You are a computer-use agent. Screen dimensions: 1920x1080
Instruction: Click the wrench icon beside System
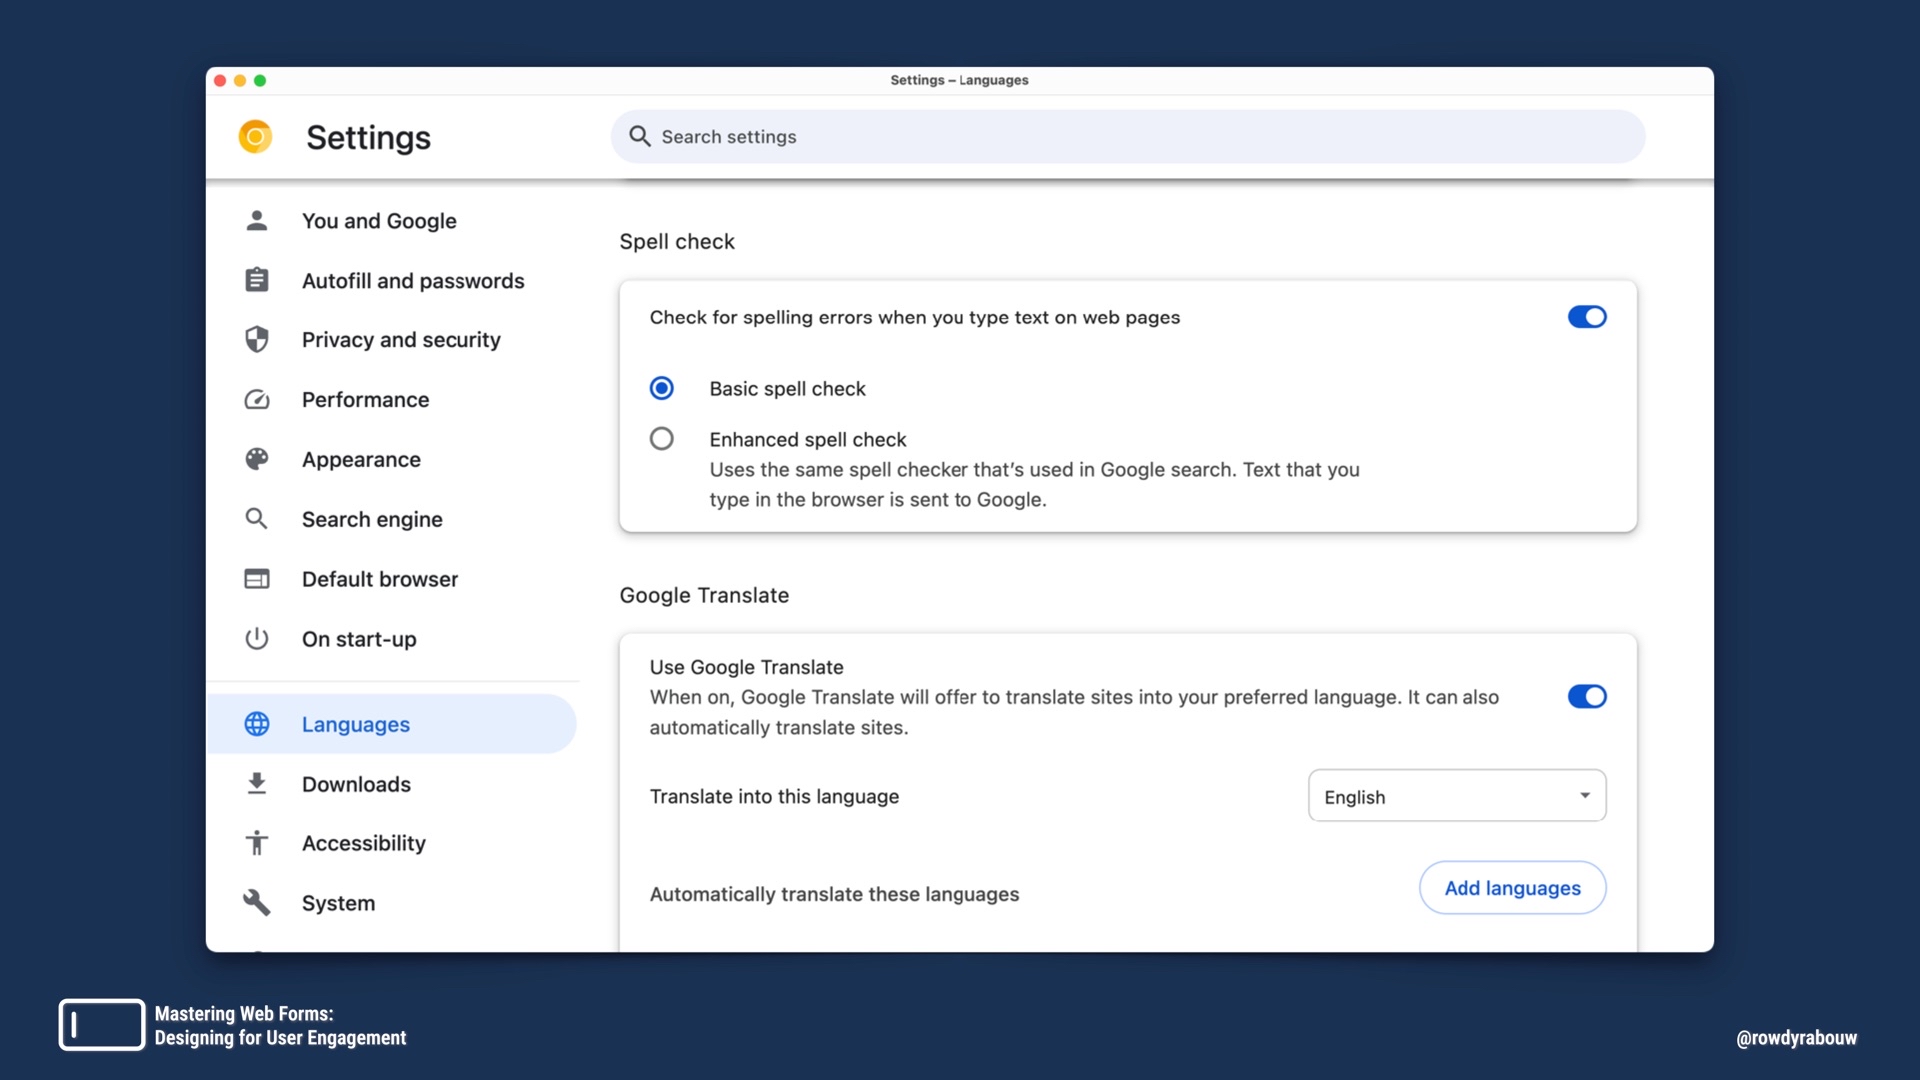pyautogui.click(x=257, y=902)
